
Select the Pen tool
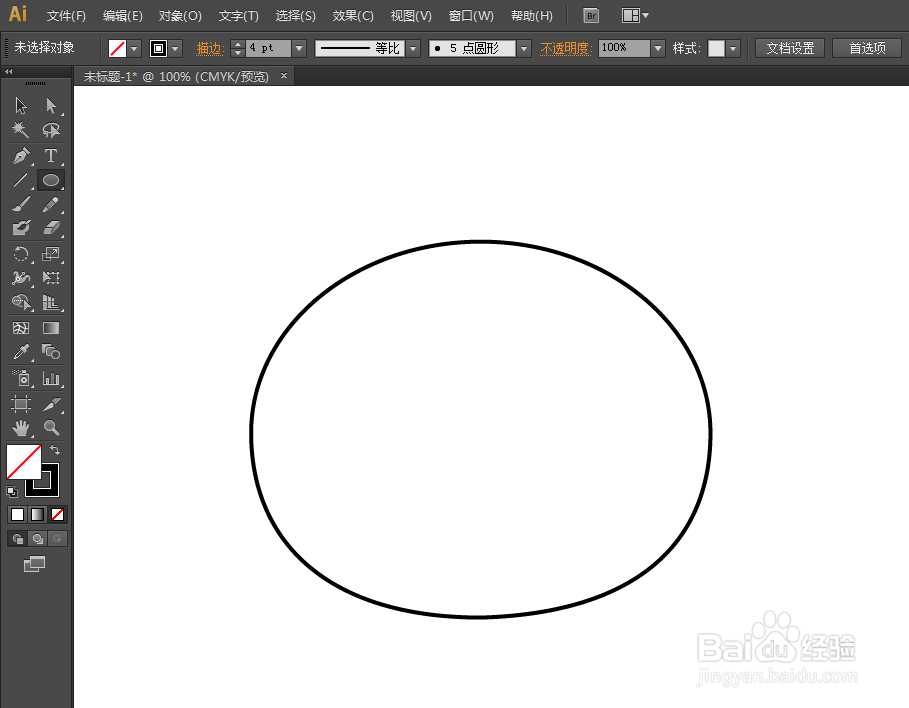click(21, 155)
